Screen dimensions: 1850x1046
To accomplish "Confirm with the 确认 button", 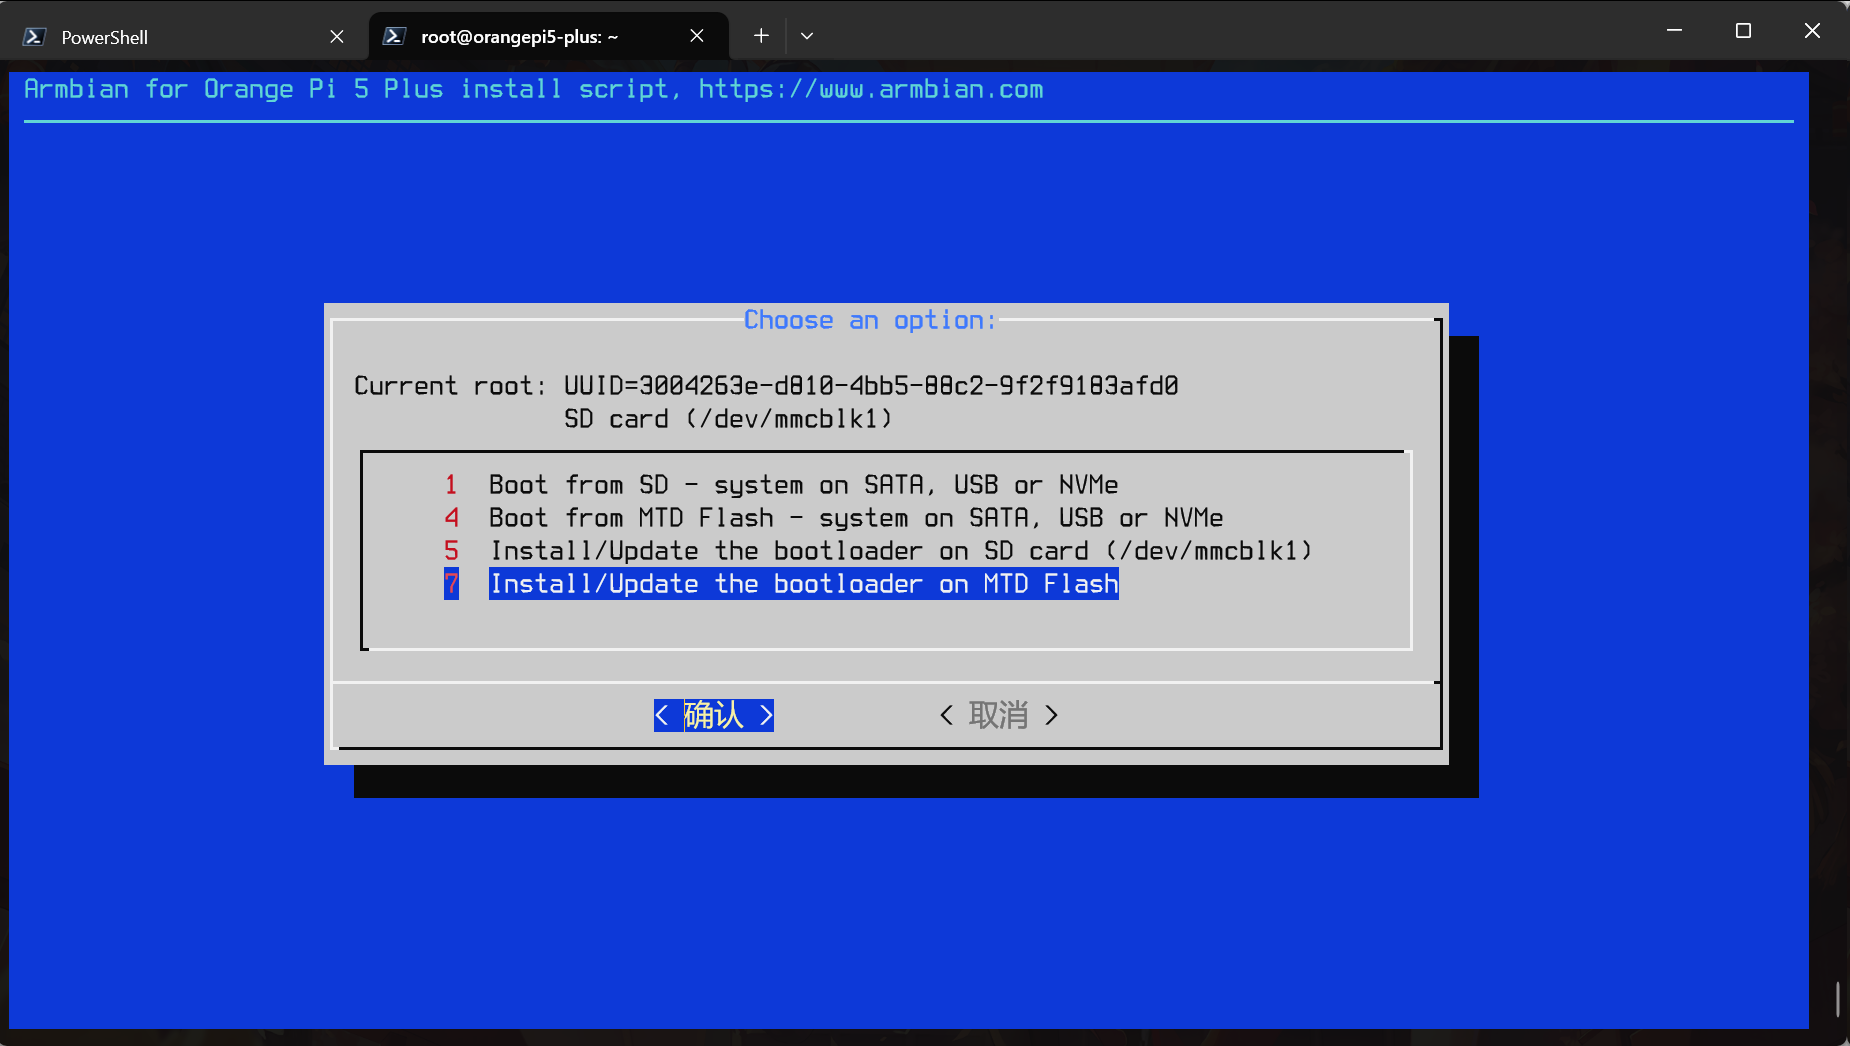I will [714, 715].
